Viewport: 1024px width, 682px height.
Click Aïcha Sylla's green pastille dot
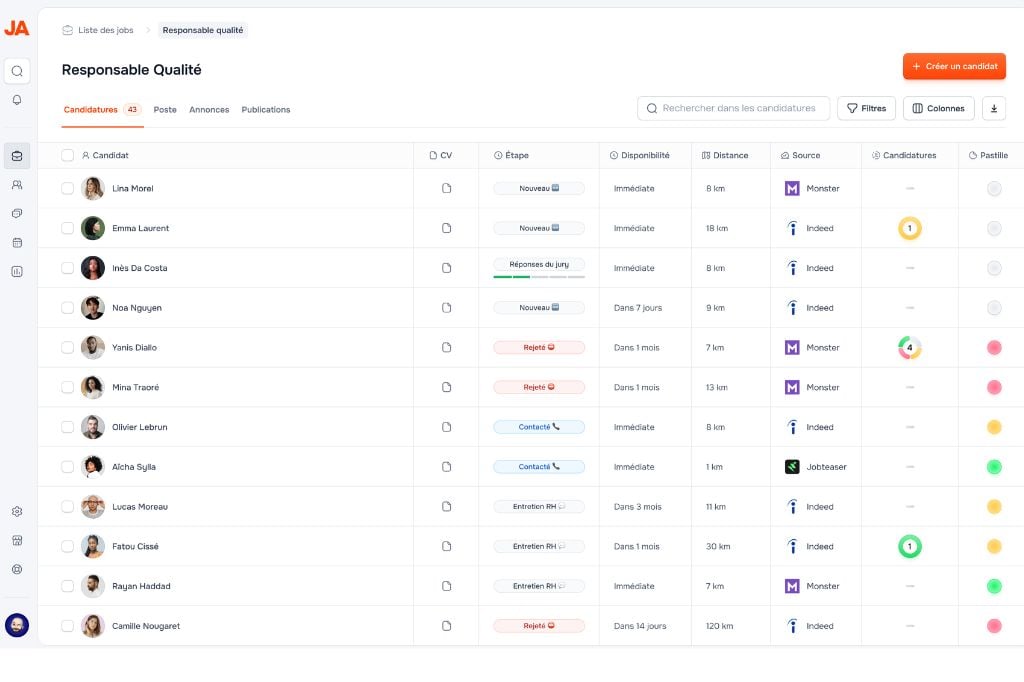(x=993, y=467)
